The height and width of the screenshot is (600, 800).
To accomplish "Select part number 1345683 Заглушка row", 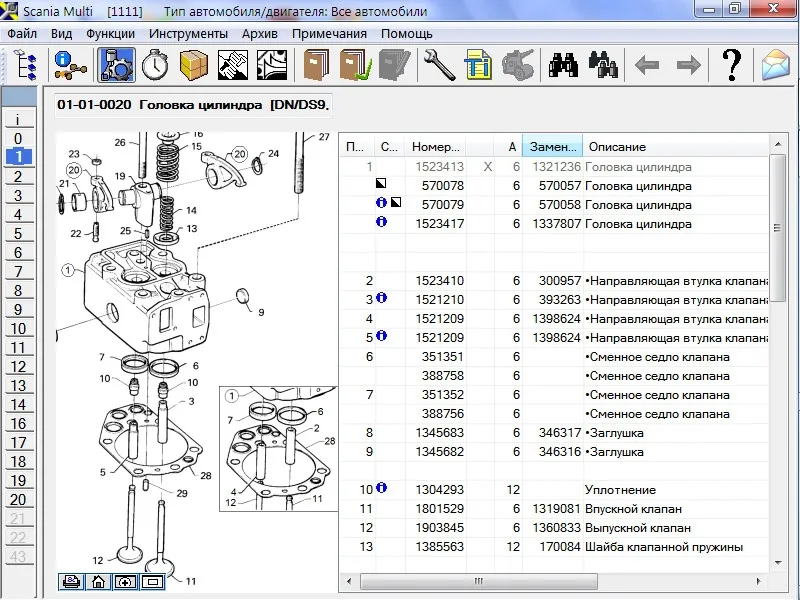I will 554,433.
